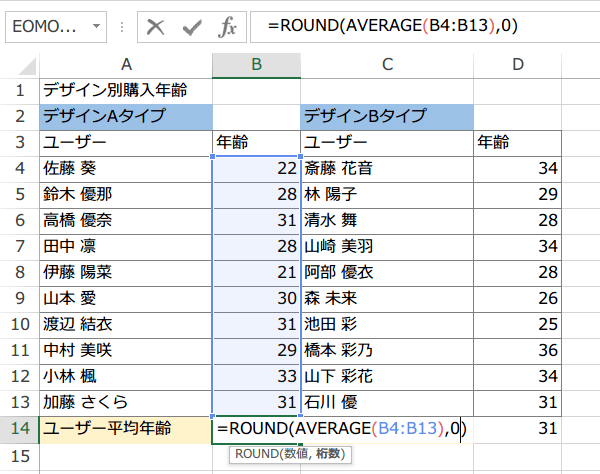Viewport: 600px width, 474px height.
Task: Click the 年齢 header in column B
Action: tap(256, 143)
